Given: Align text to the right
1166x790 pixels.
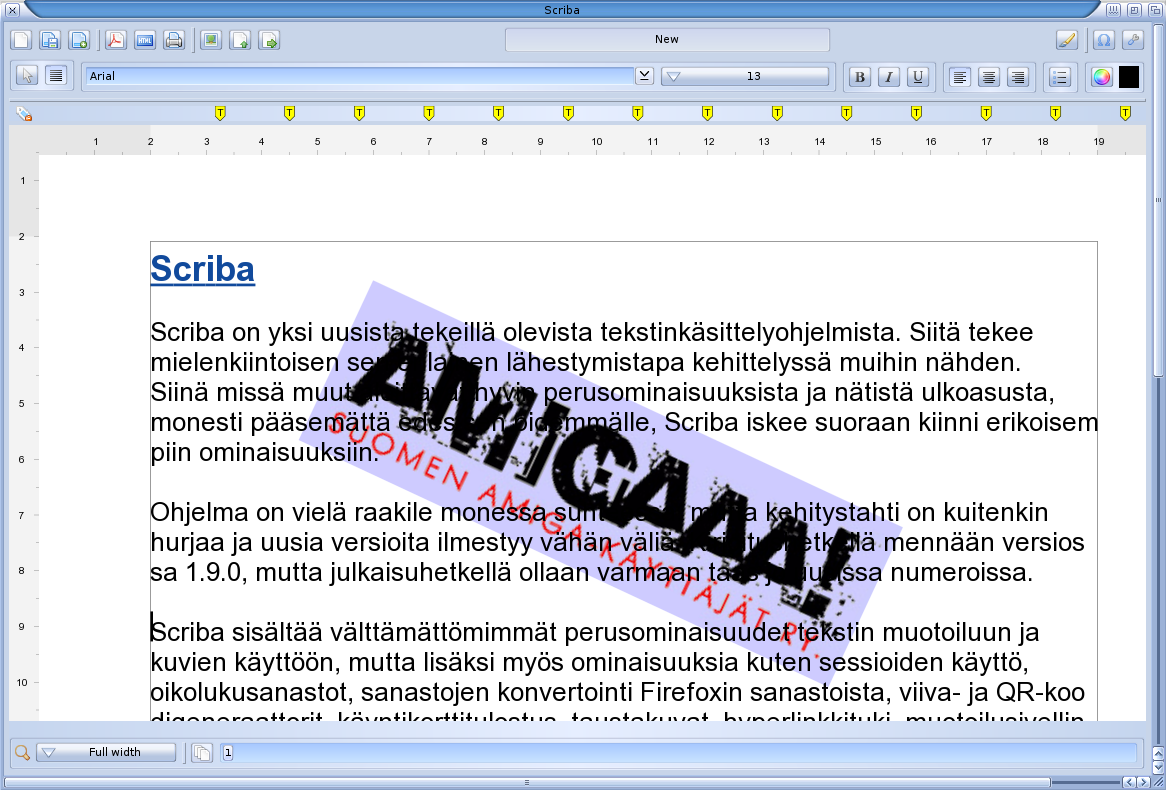Looking at the screenshot, I should 1018,77.
